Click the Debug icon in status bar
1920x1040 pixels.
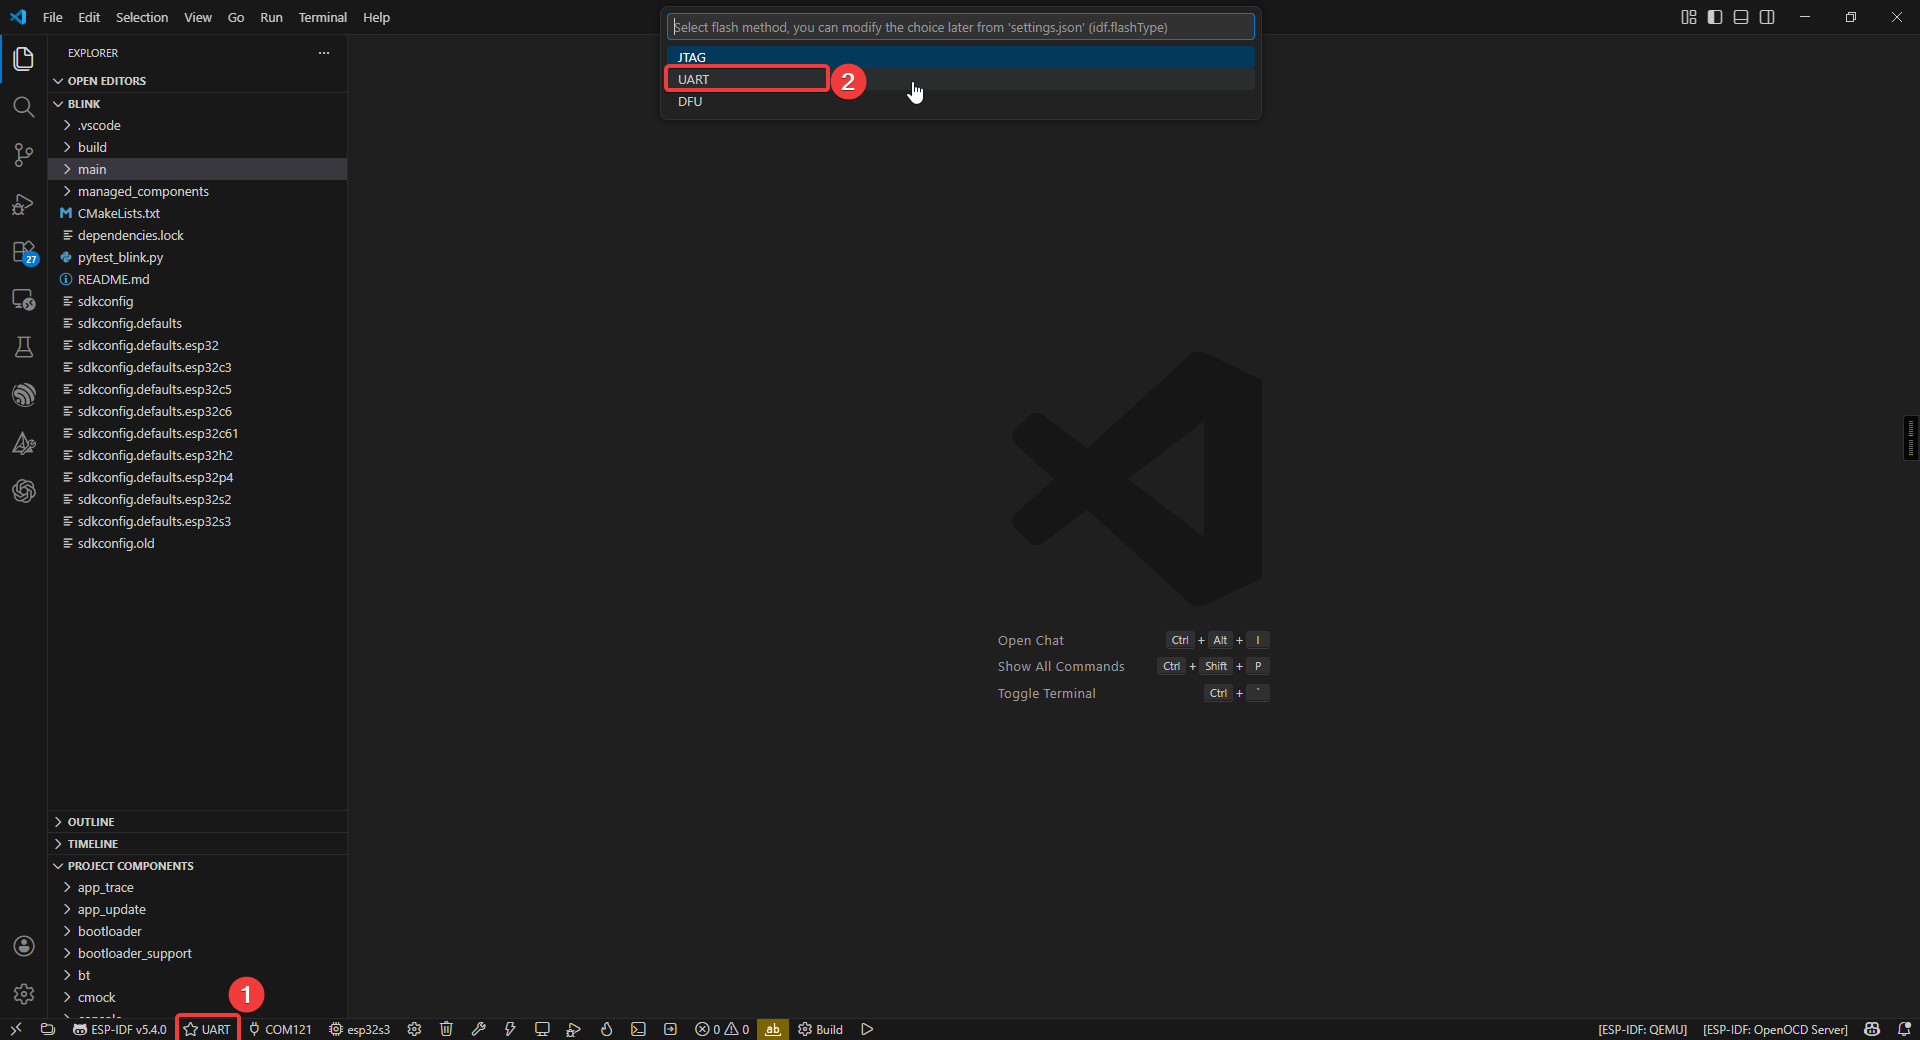tap(574, 1029)
